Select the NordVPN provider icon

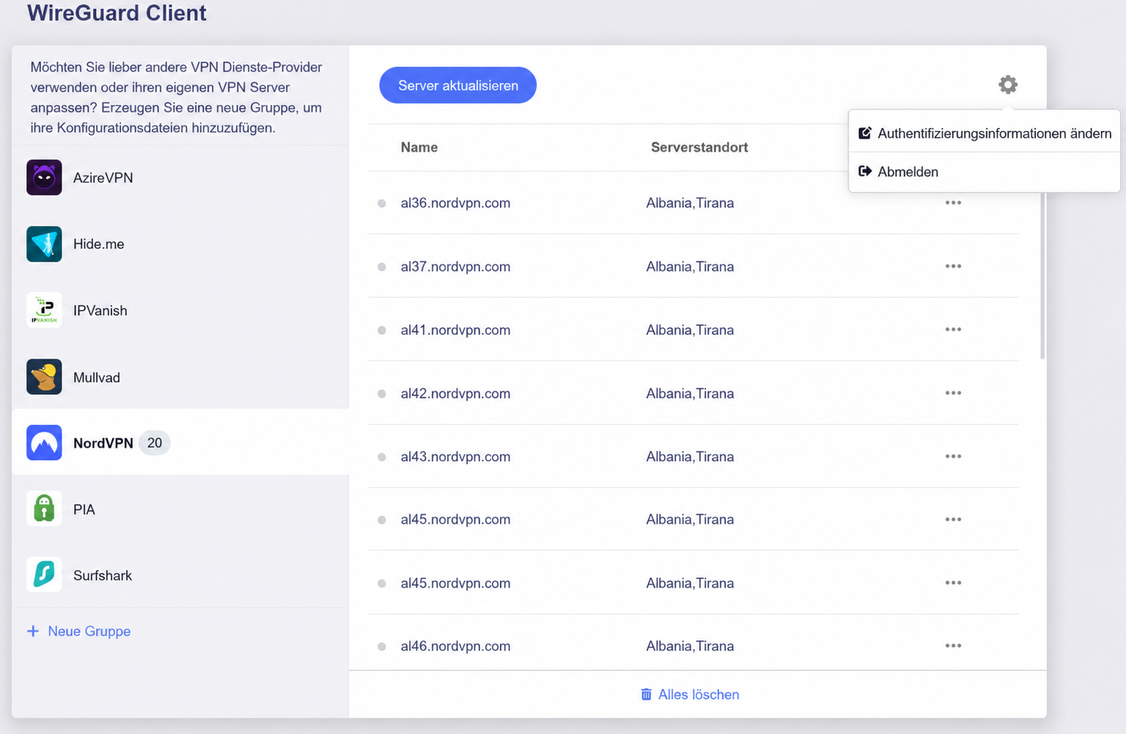coord(44,442)
